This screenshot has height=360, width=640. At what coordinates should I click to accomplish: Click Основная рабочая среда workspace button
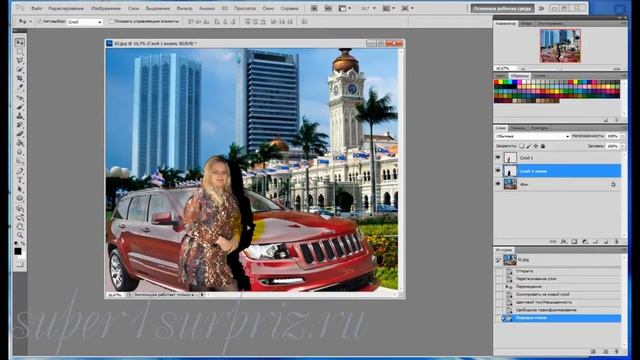click(x=502, y=8)
